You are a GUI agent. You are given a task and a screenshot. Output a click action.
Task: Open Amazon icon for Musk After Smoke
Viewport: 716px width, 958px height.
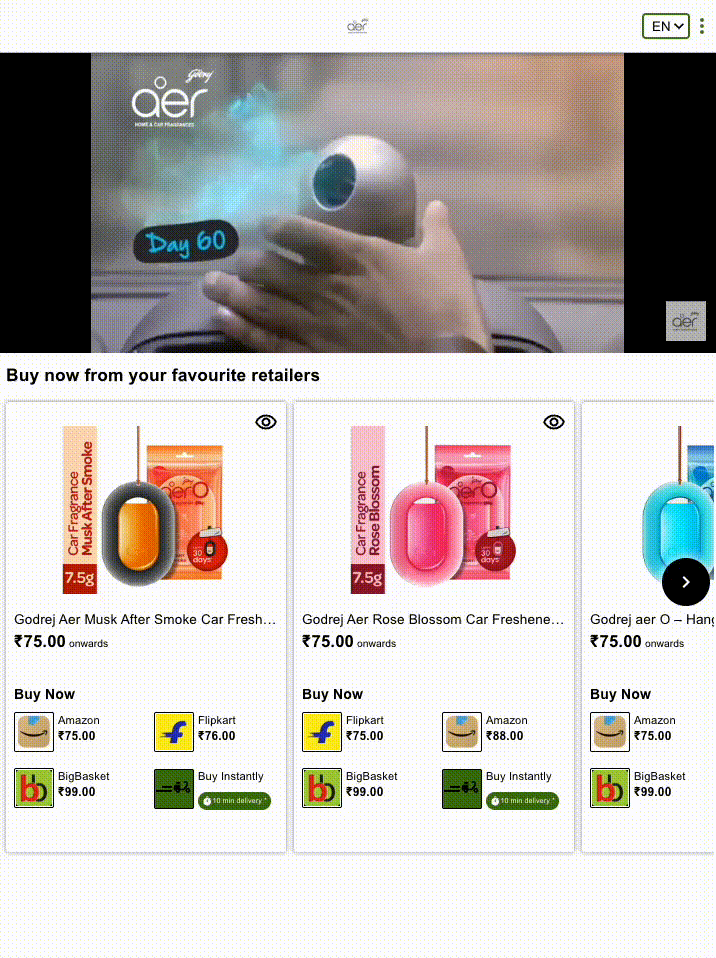(x=34, y=731)
